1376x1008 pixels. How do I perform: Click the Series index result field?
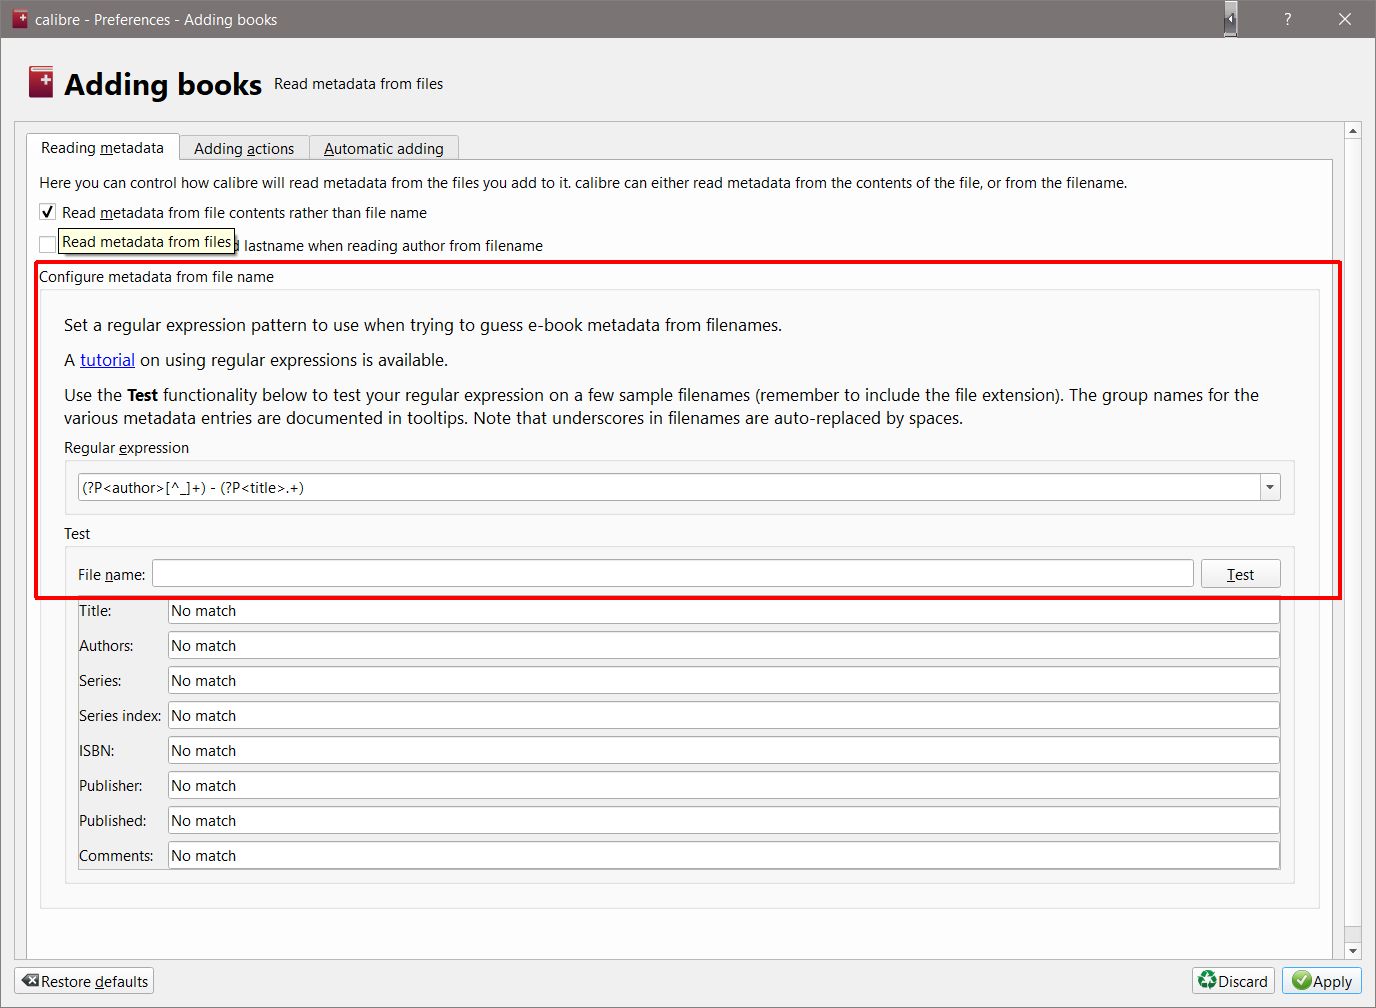(x=724, y=716)
